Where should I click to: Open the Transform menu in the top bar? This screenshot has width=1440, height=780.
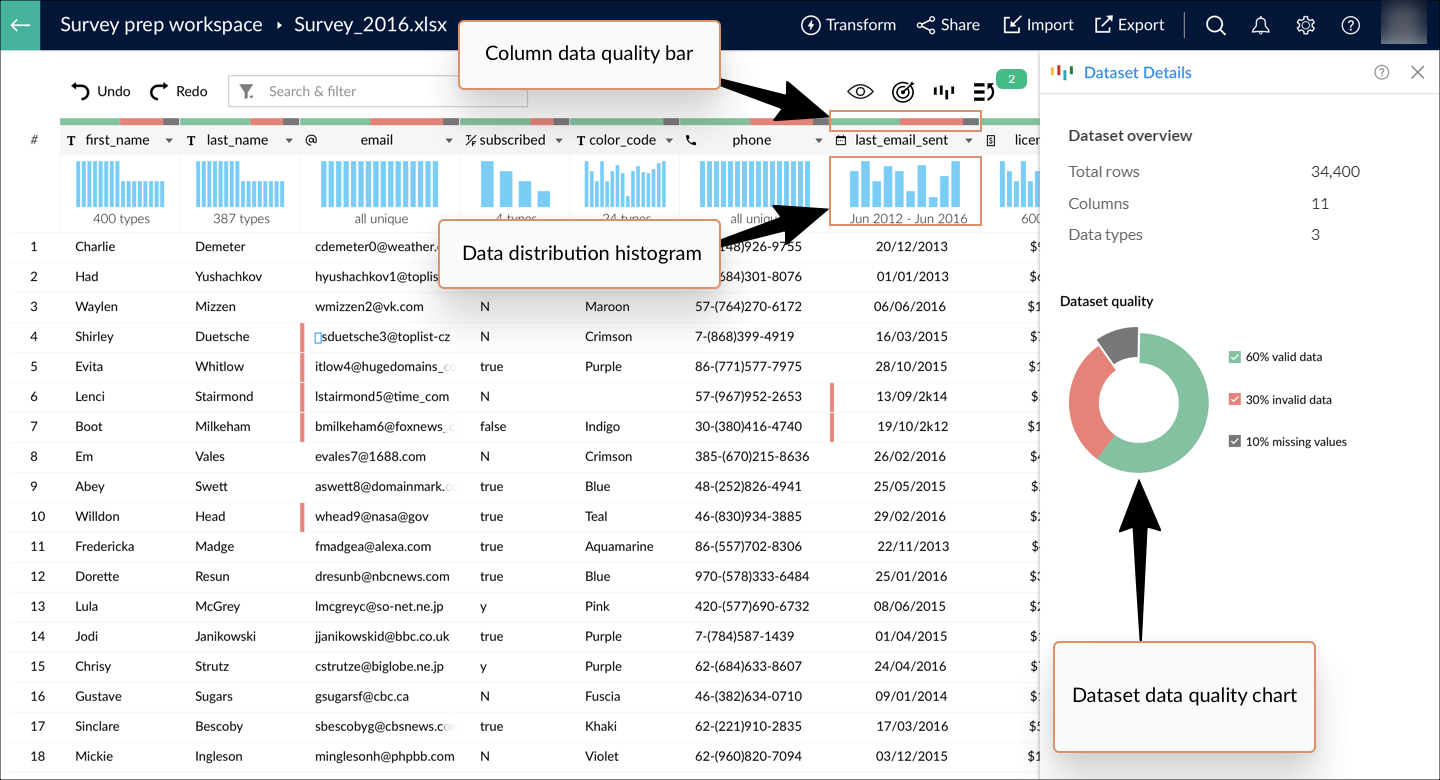click(x=847, y=24)
